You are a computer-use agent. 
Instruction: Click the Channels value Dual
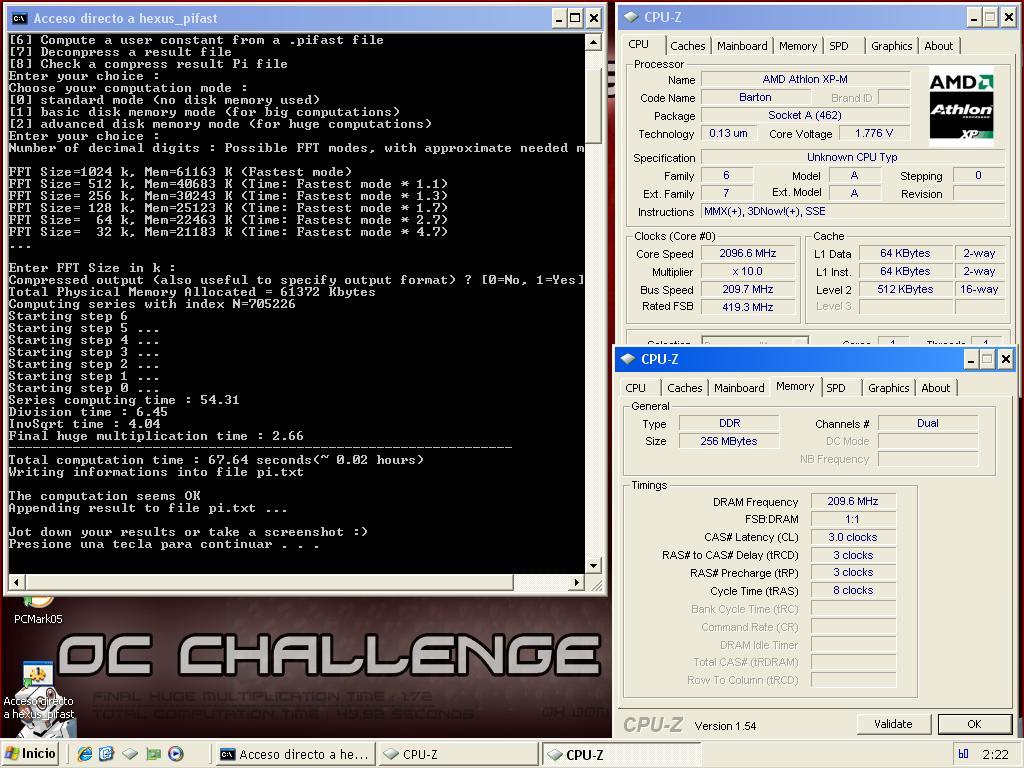tap(928, 423)
